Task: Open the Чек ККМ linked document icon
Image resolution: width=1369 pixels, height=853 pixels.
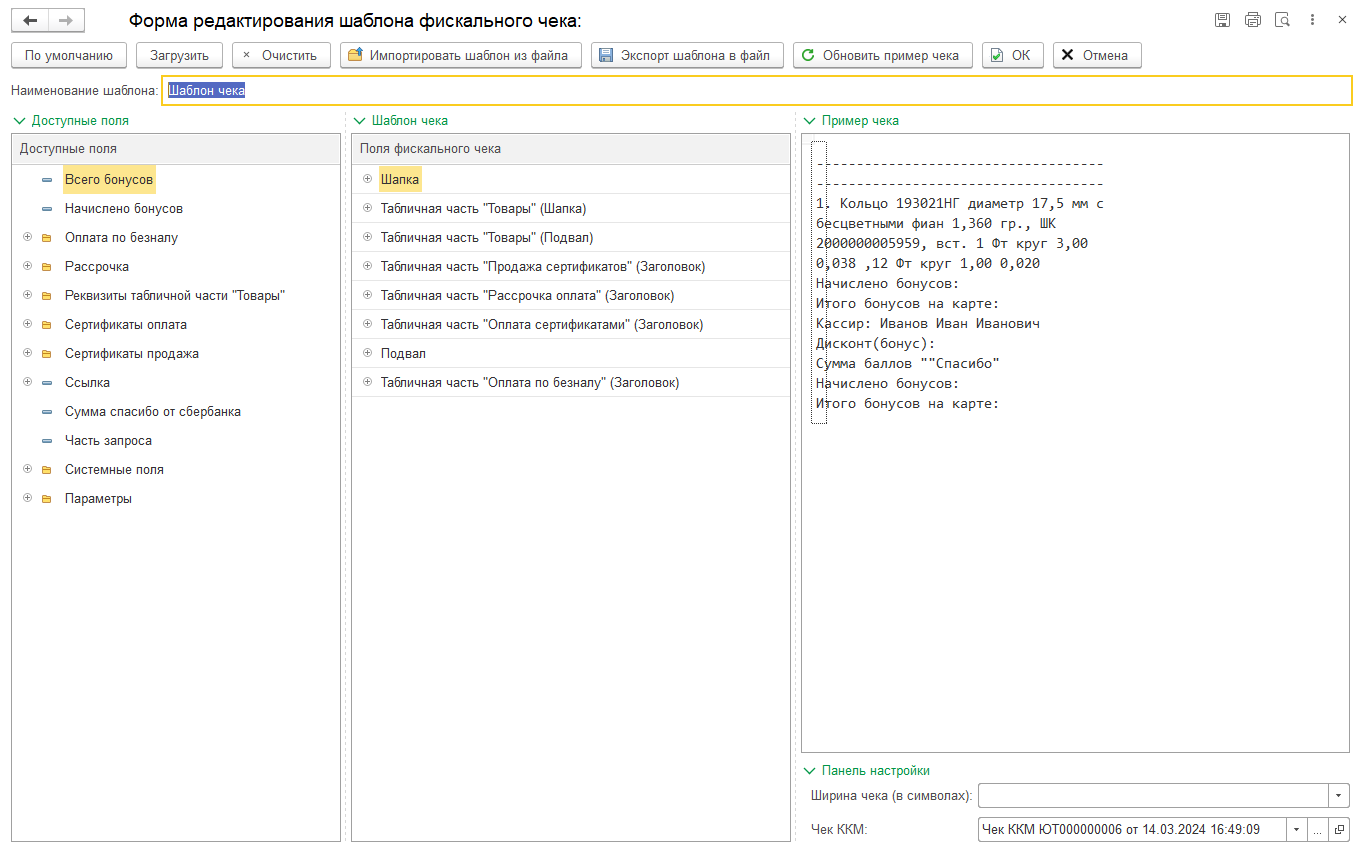Action: [1339, 829]
